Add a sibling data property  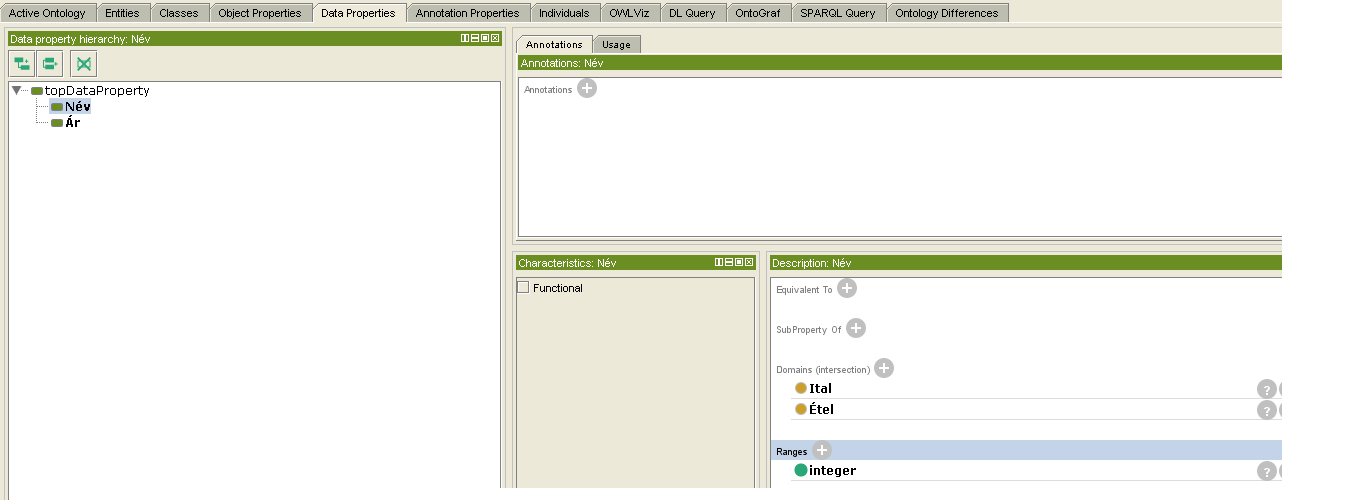point(50,64)
